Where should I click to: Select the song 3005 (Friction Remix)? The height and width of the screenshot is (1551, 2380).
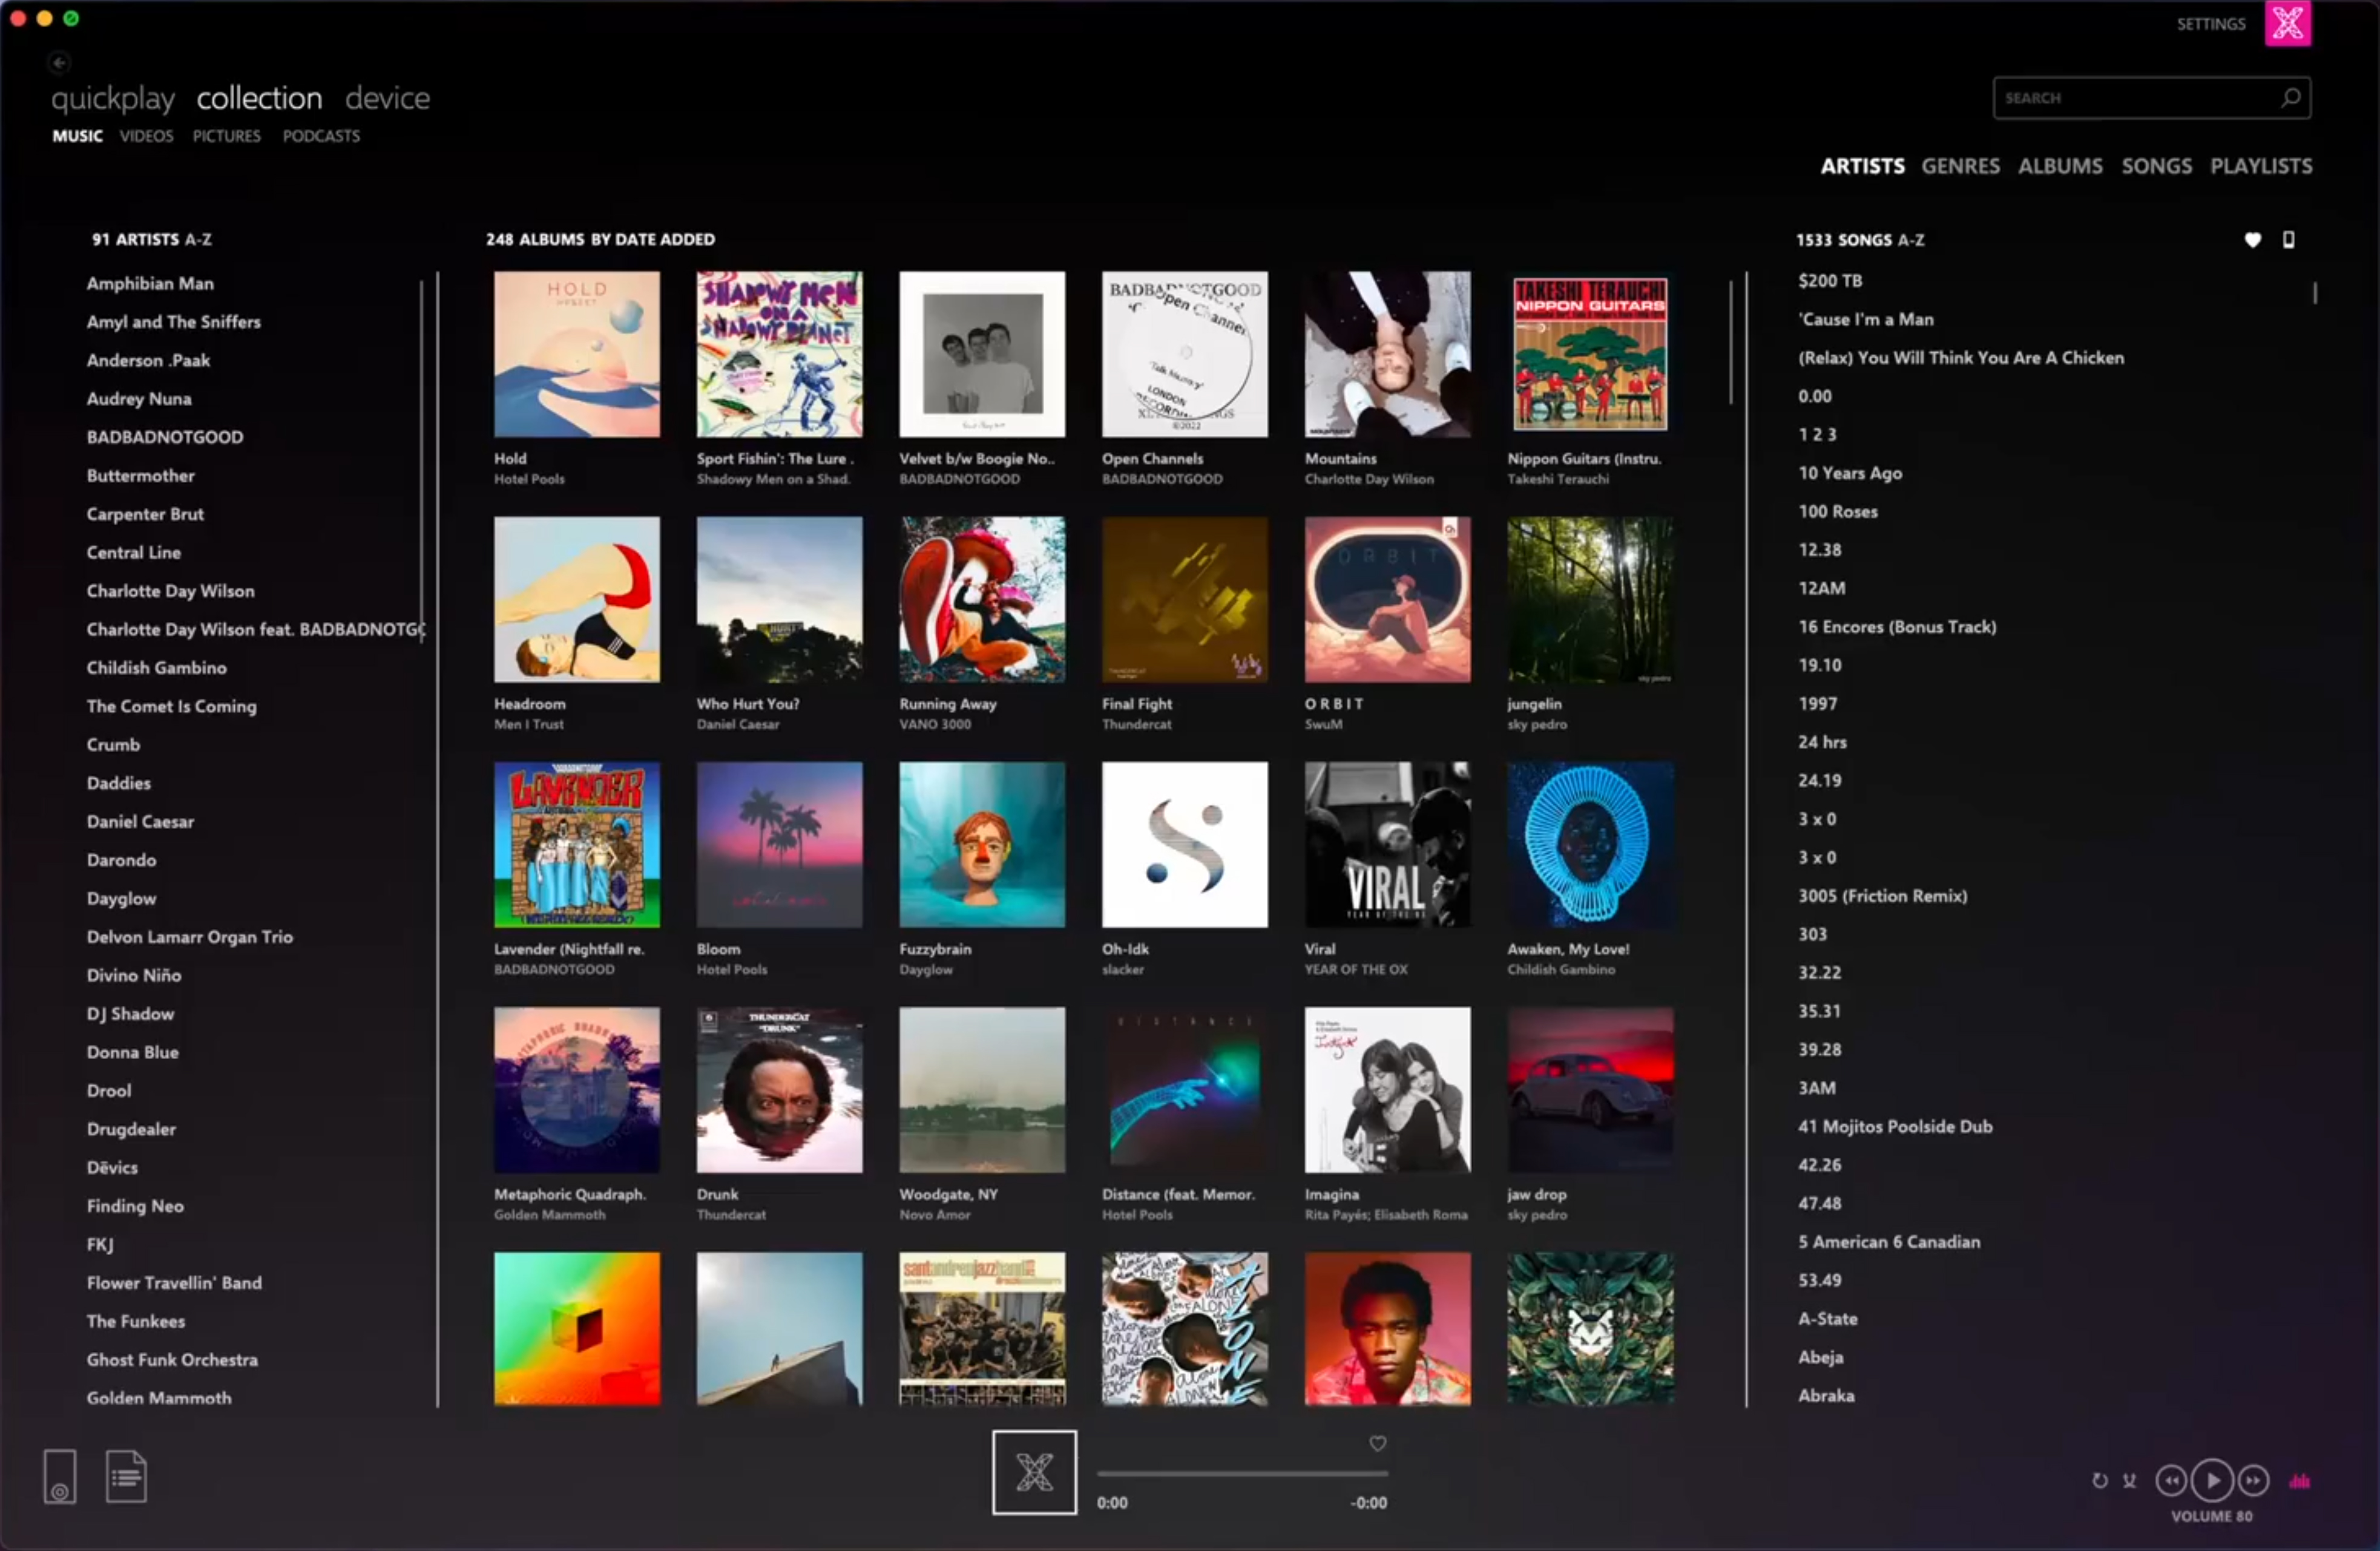(x=1882, y=897)
